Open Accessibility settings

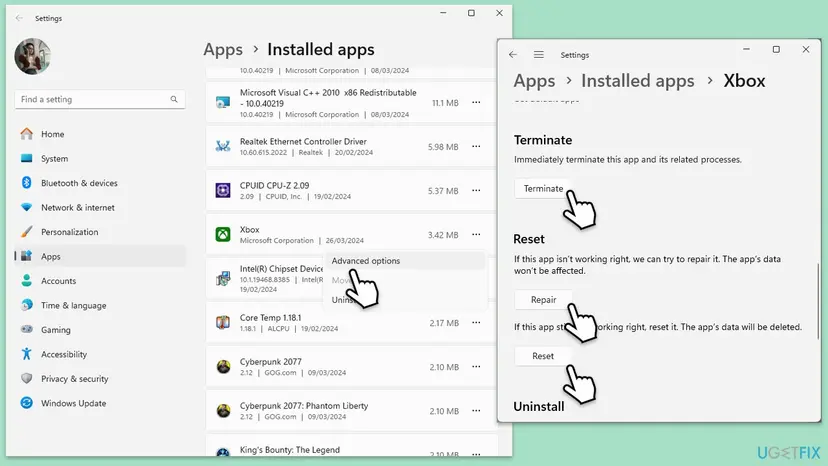[x=100, y=355]
